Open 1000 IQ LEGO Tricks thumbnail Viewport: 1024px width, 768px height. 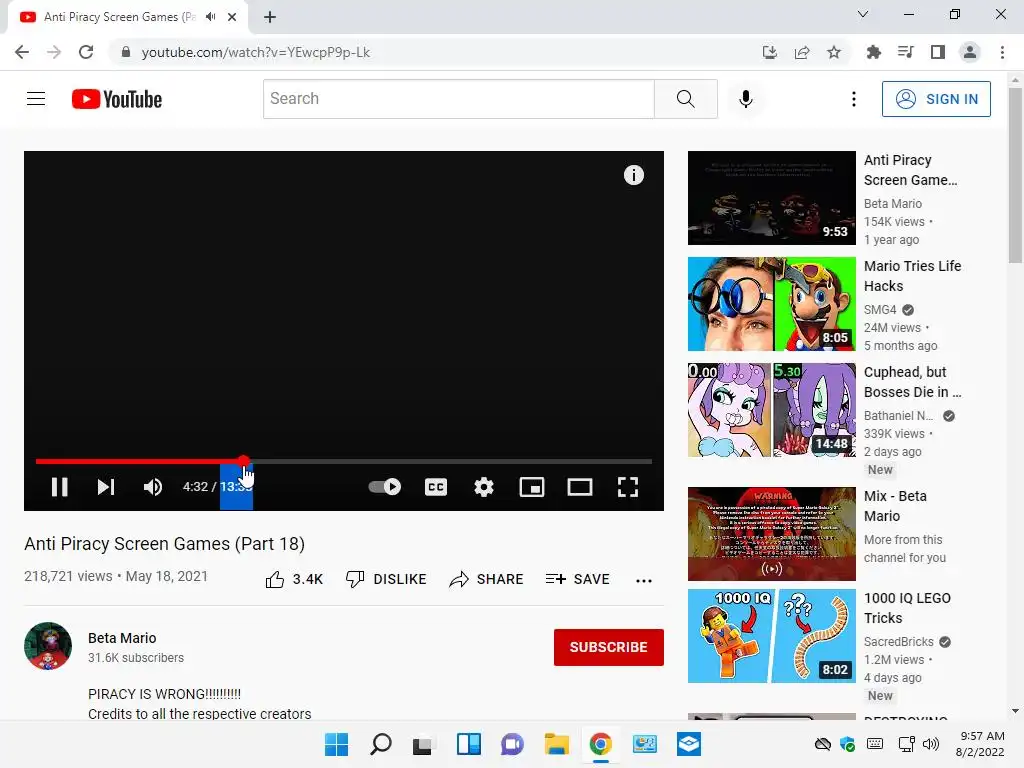click(x=771, y=636)
